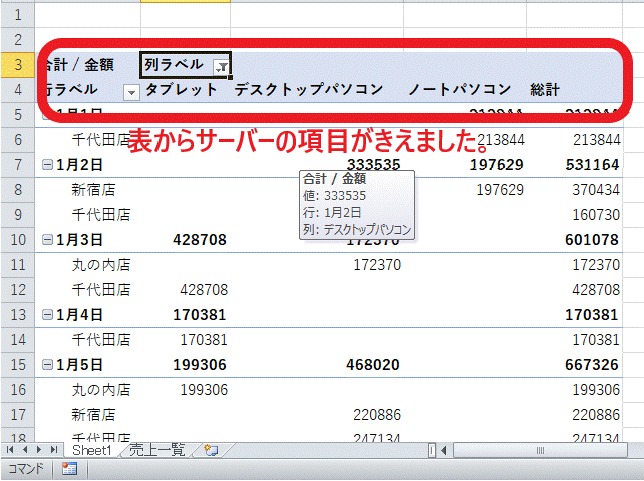Jump to last sheet tab arrow
The image size is (644, 481).
55,451
